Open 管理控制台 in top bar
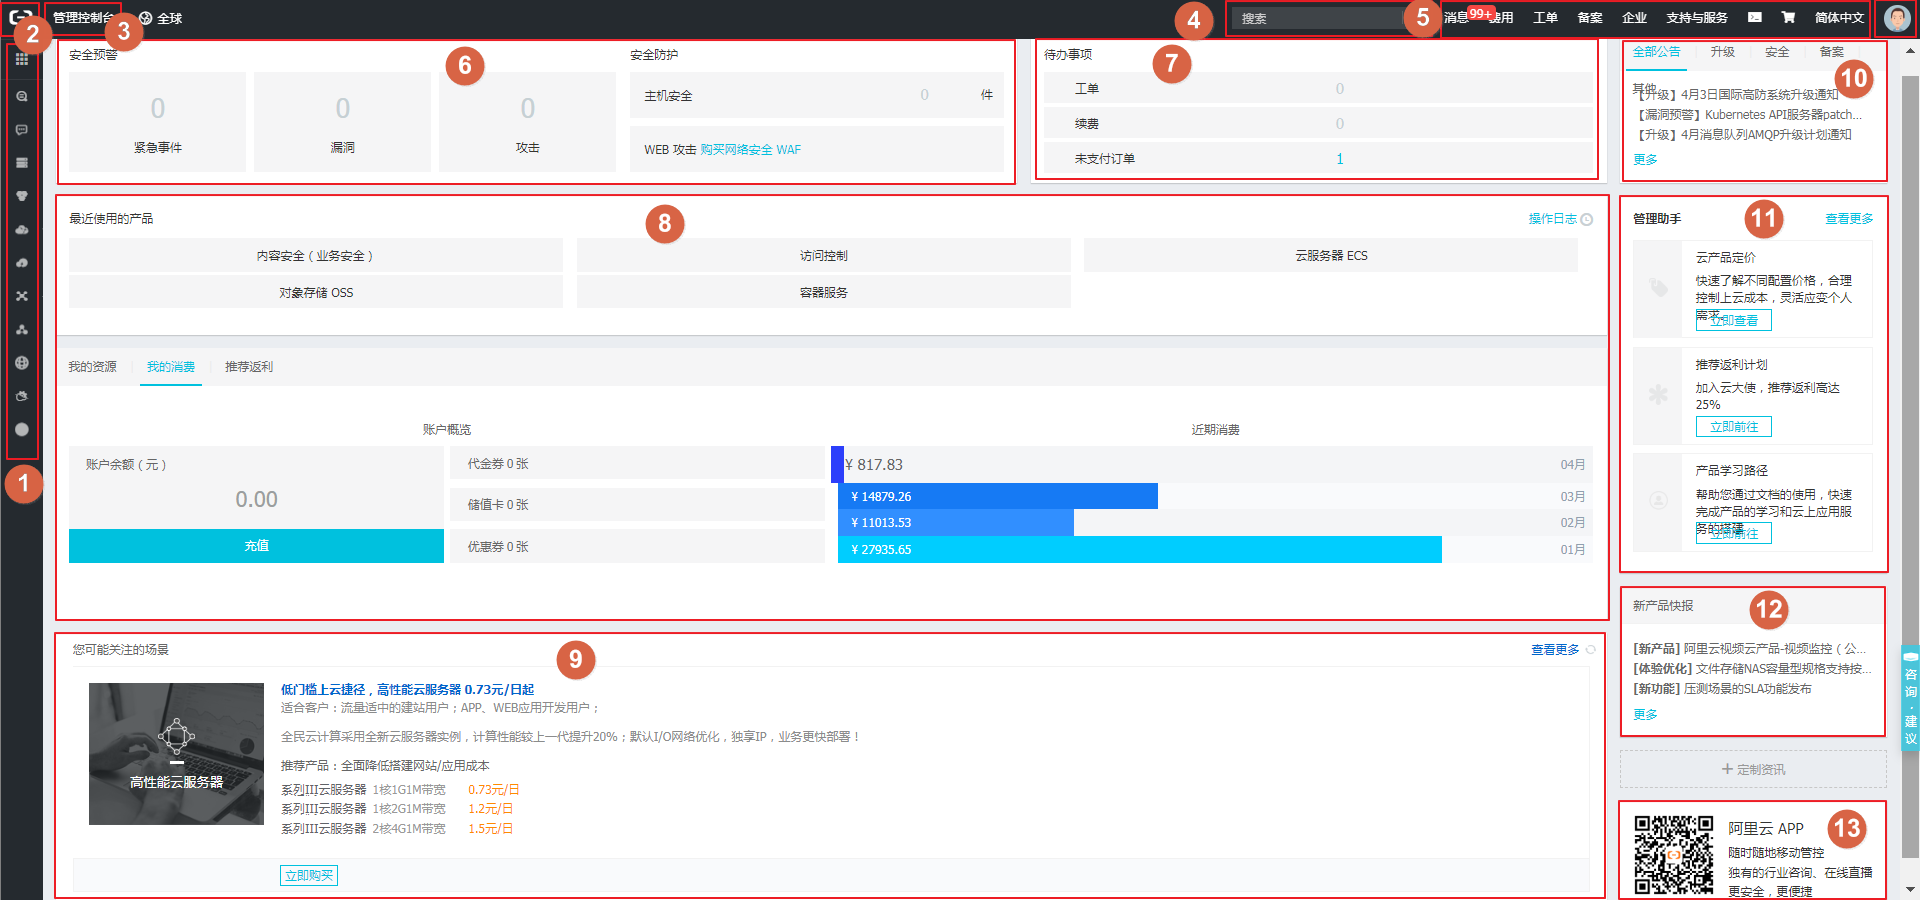This screenshot has width=1920, height=900. pyautogui.click(x=83, y=18)
